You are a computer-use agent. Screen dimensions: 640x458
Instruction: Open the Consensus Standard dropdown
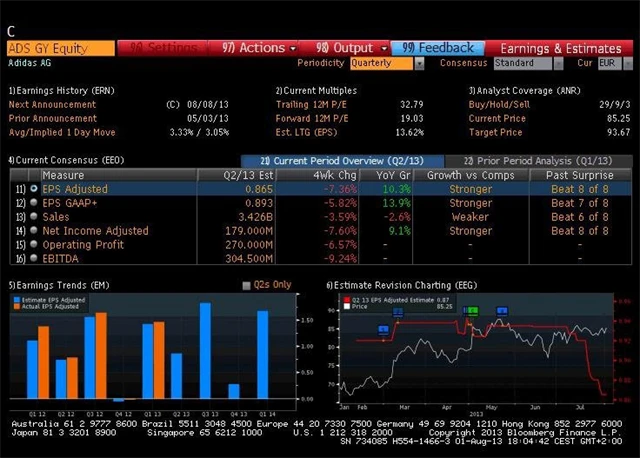529,63
